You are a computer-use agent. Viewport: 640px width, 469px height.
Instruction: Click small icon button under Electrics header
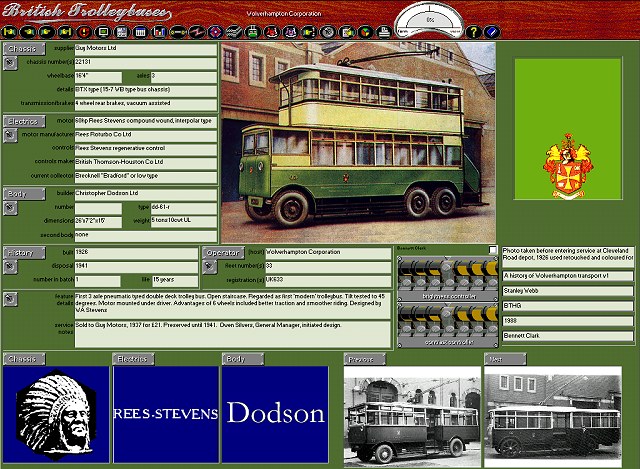click(11, 135)
